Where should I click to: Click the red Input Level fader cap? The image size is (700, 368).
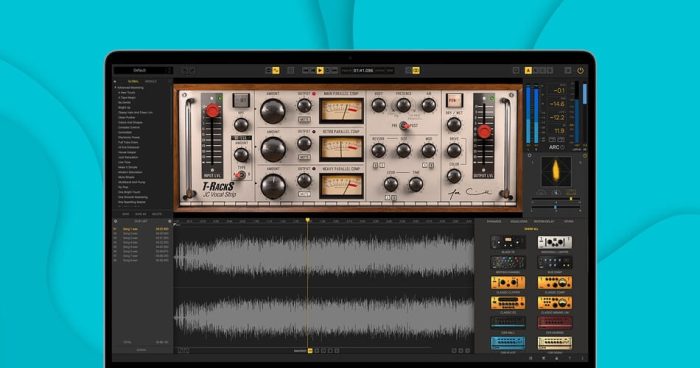click(x=212, y=111)
